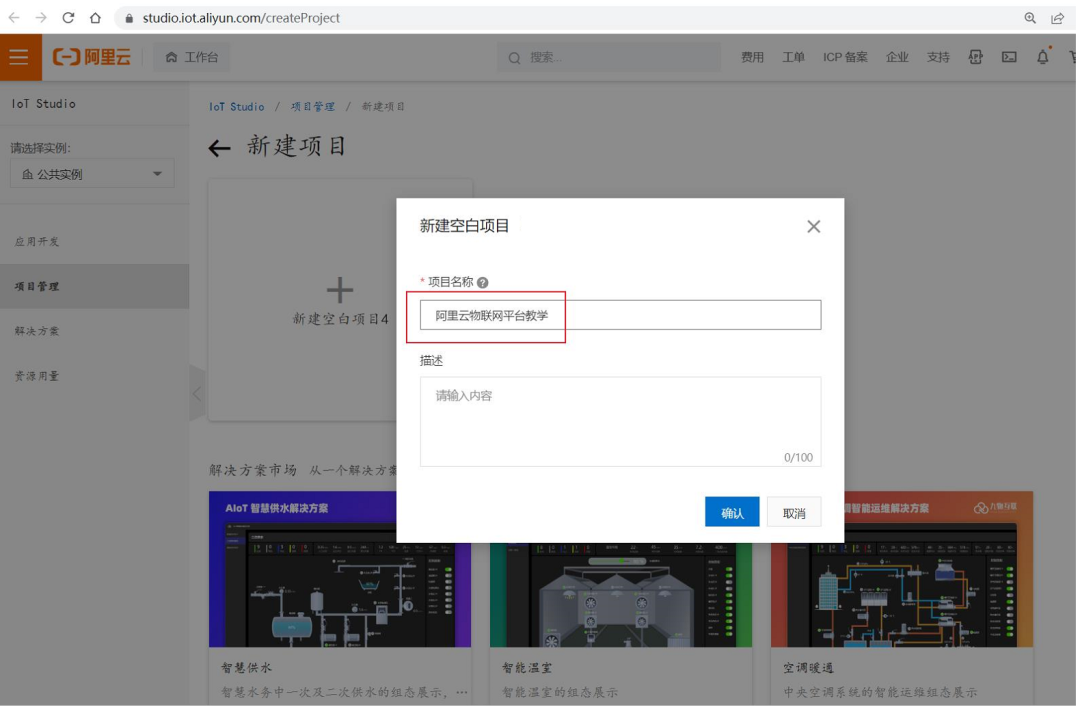Click the Aliyun logo
1080x707 pixels.
[x=92, y=57]
